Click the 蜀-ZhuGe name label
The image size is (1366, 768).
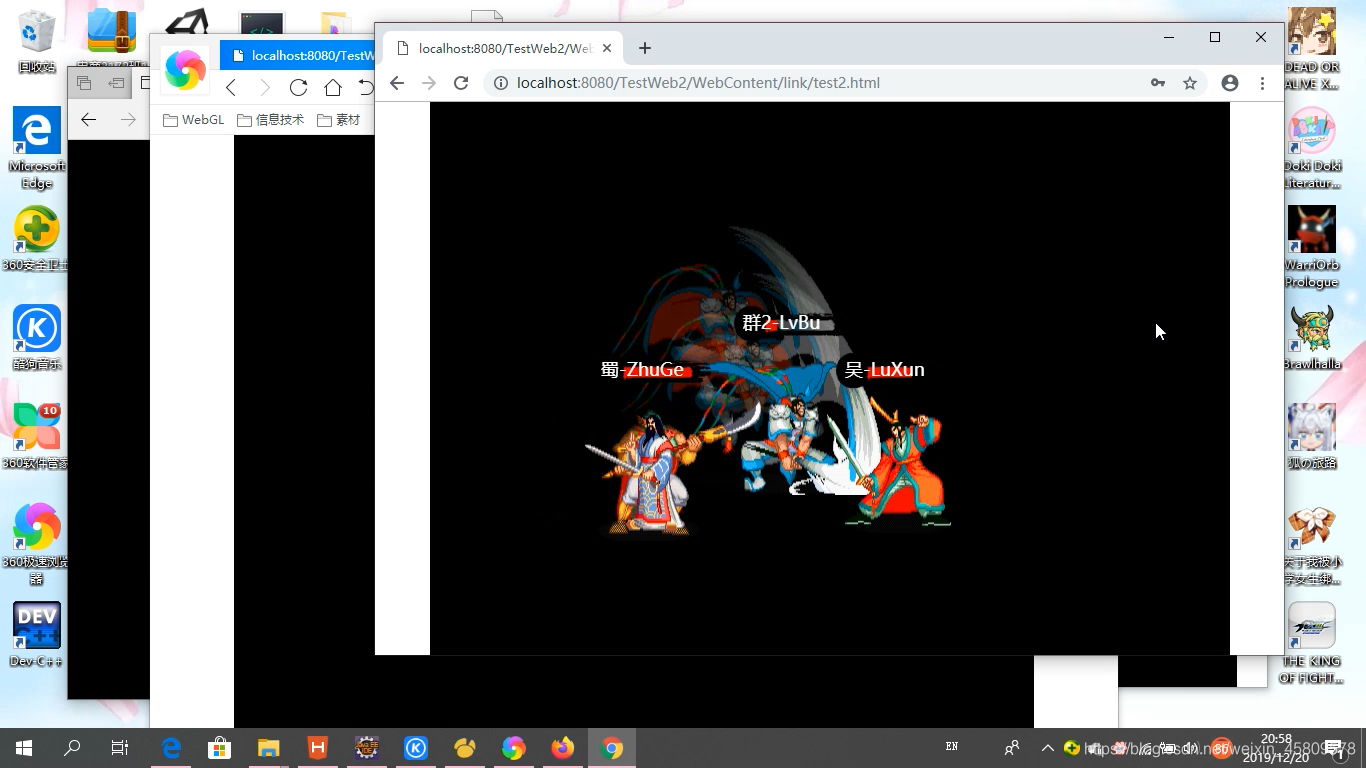pos(643,370)
